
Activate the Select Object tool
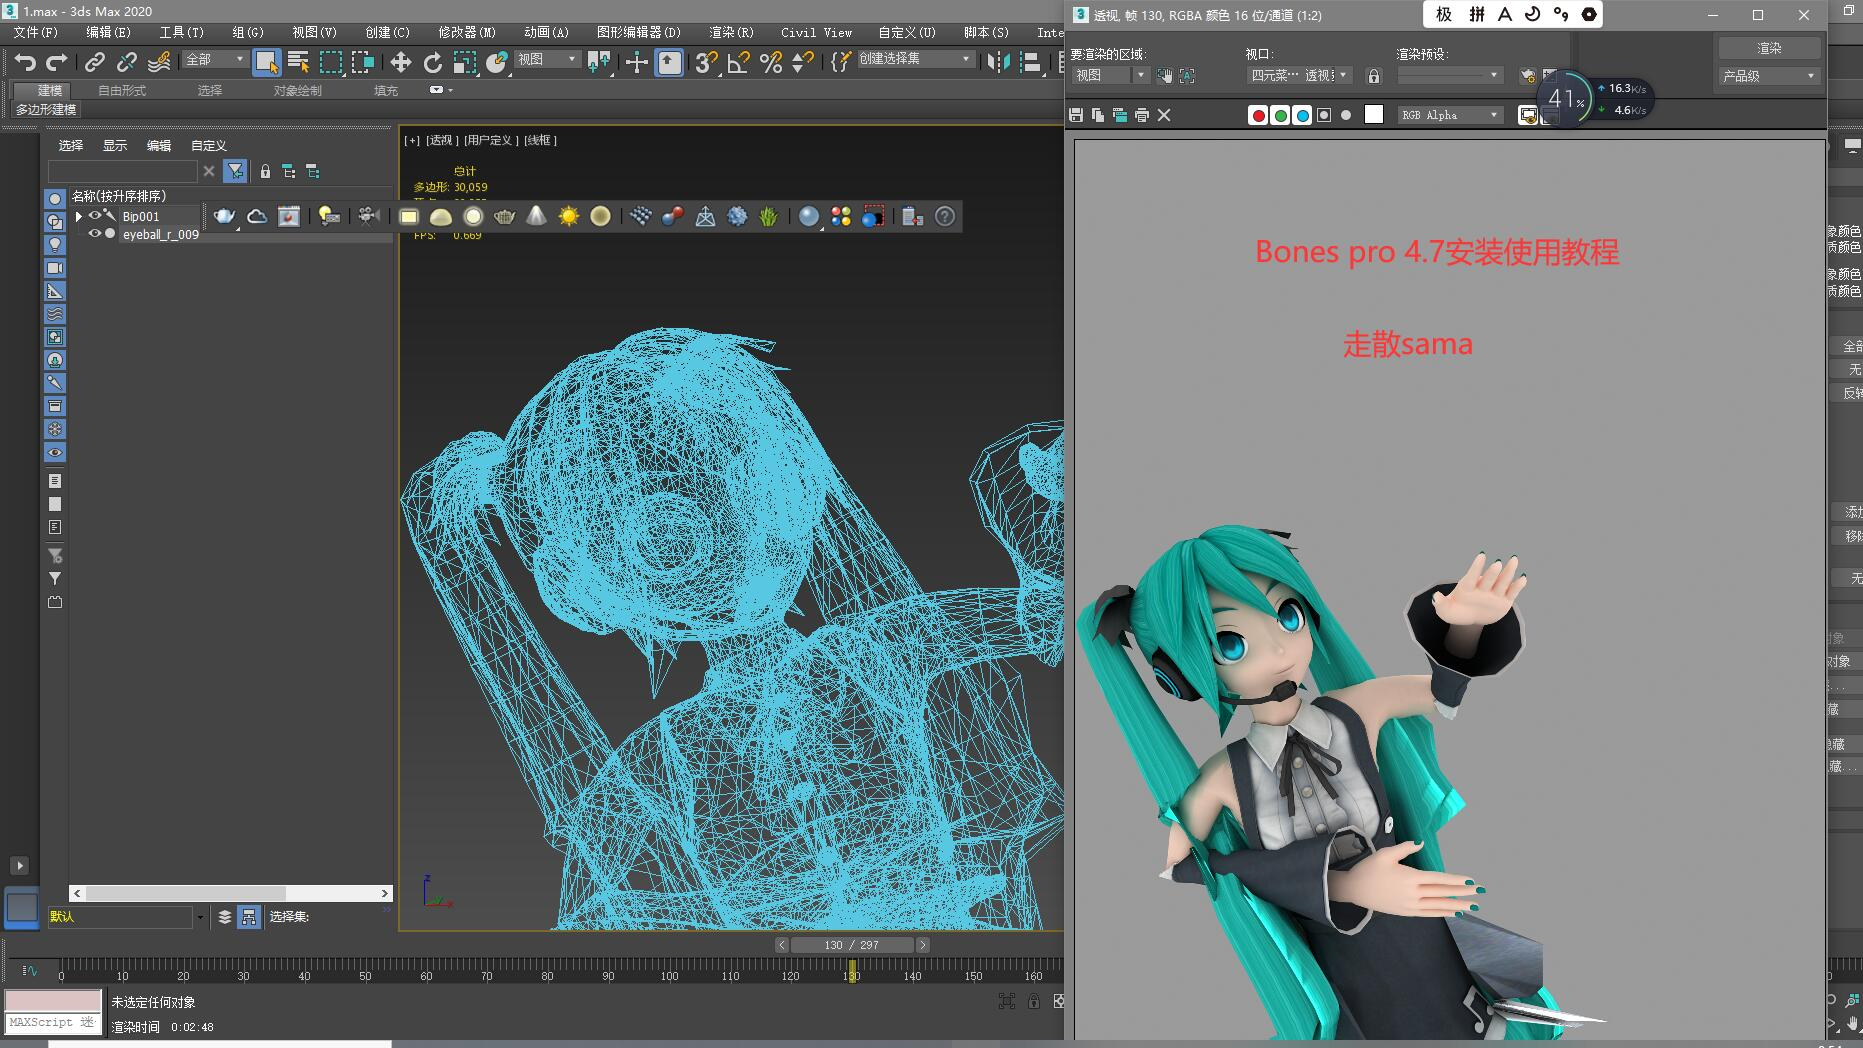point(266,62)
